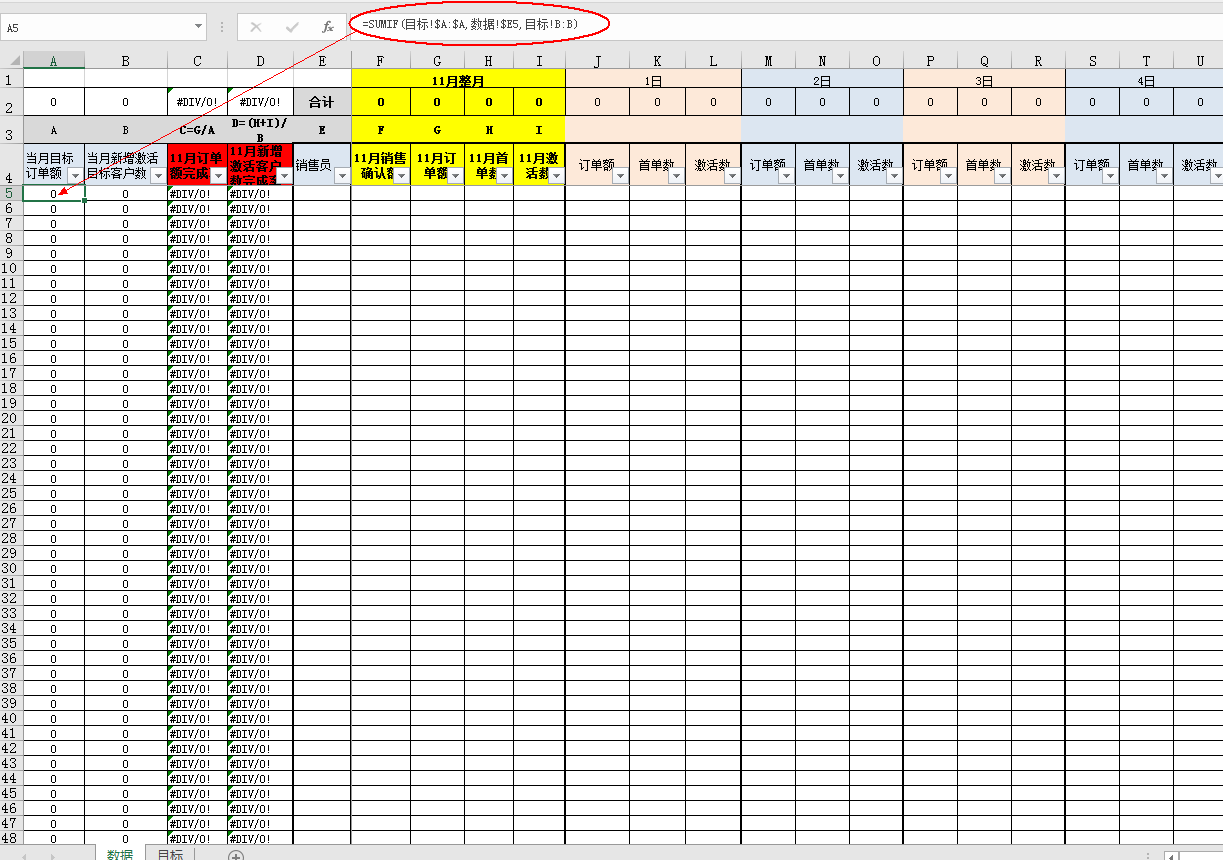Select column A header
This screenshot has width=1223, height=860.
[x=54, y=60]
